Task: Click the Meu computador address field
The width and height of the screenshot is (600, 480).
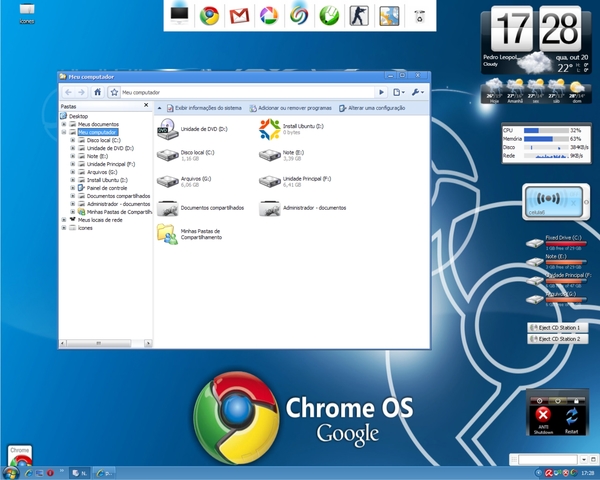Action: pos(247,92)
